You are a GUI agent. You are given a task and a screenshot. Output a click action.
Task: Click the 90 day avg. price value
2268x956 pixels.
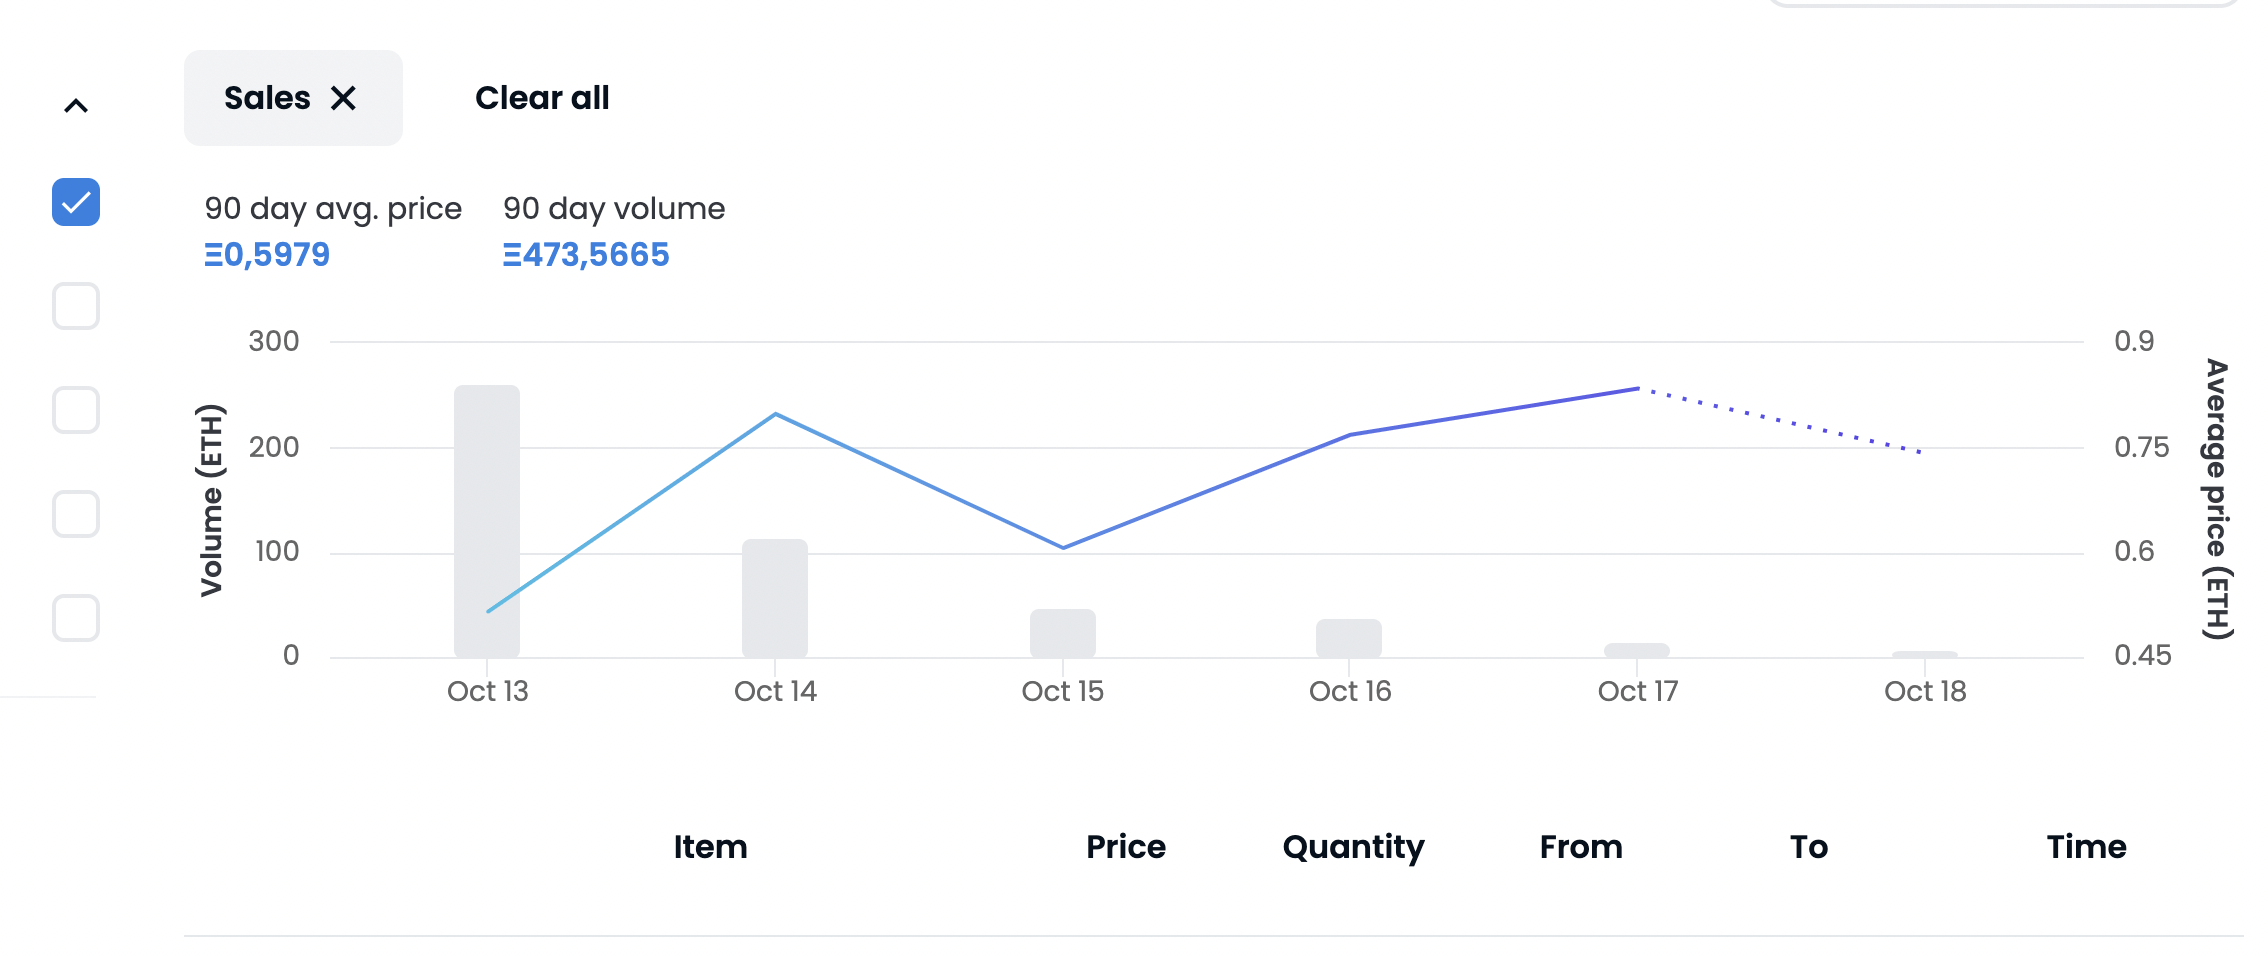(267, 255)
